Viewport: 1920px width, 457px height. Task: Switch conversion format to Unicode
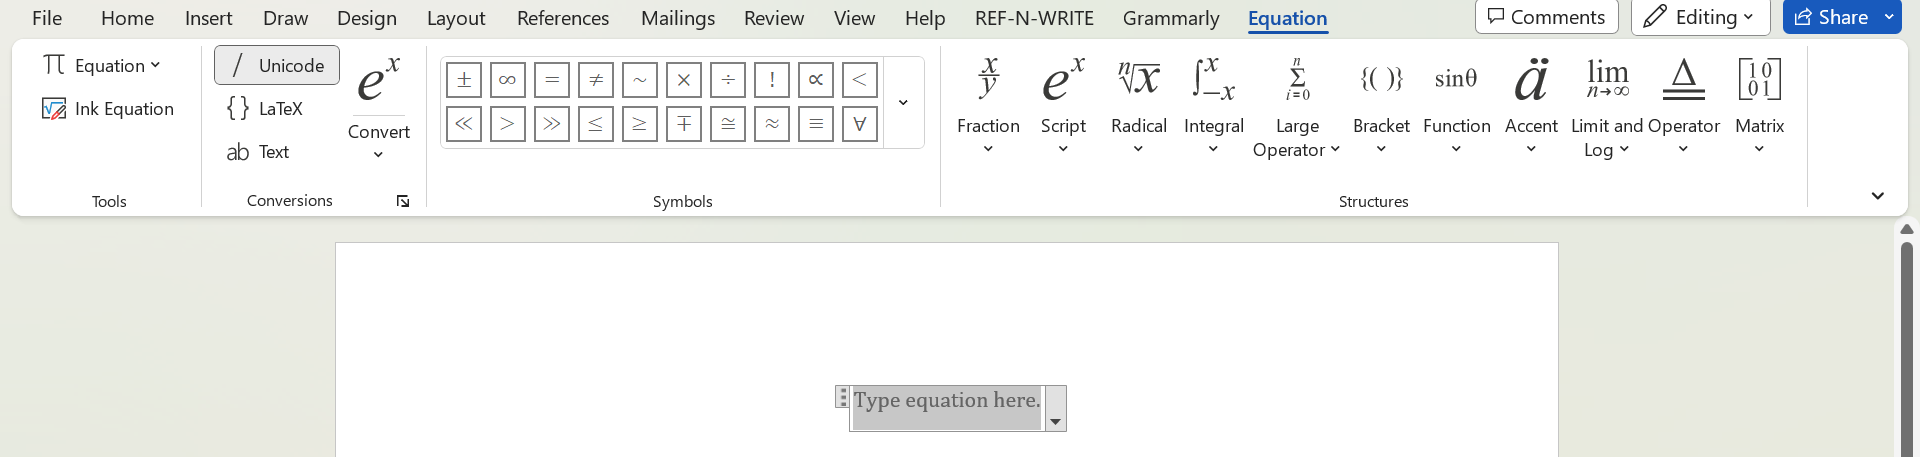coord(277,65)
